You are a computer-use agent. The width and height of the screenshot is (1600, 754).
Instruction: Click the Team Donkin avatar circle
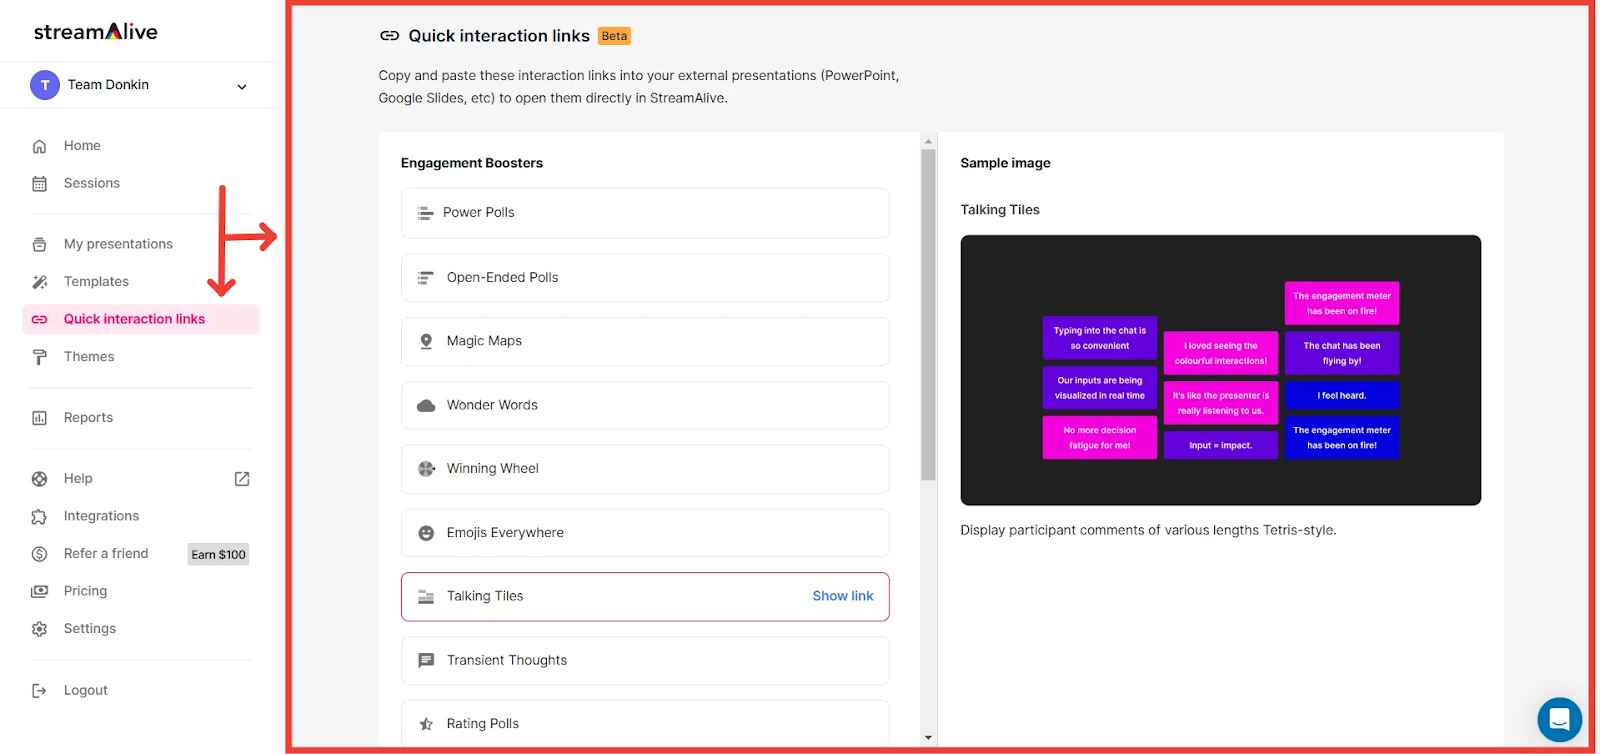point(45,85)
